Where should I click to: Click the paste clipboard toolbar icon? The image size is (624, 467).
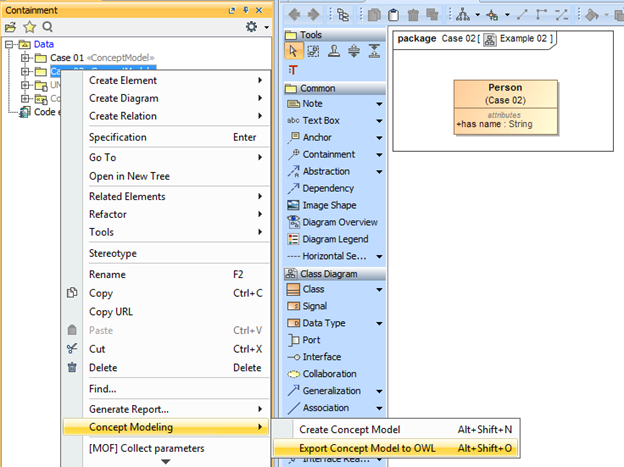394,15
